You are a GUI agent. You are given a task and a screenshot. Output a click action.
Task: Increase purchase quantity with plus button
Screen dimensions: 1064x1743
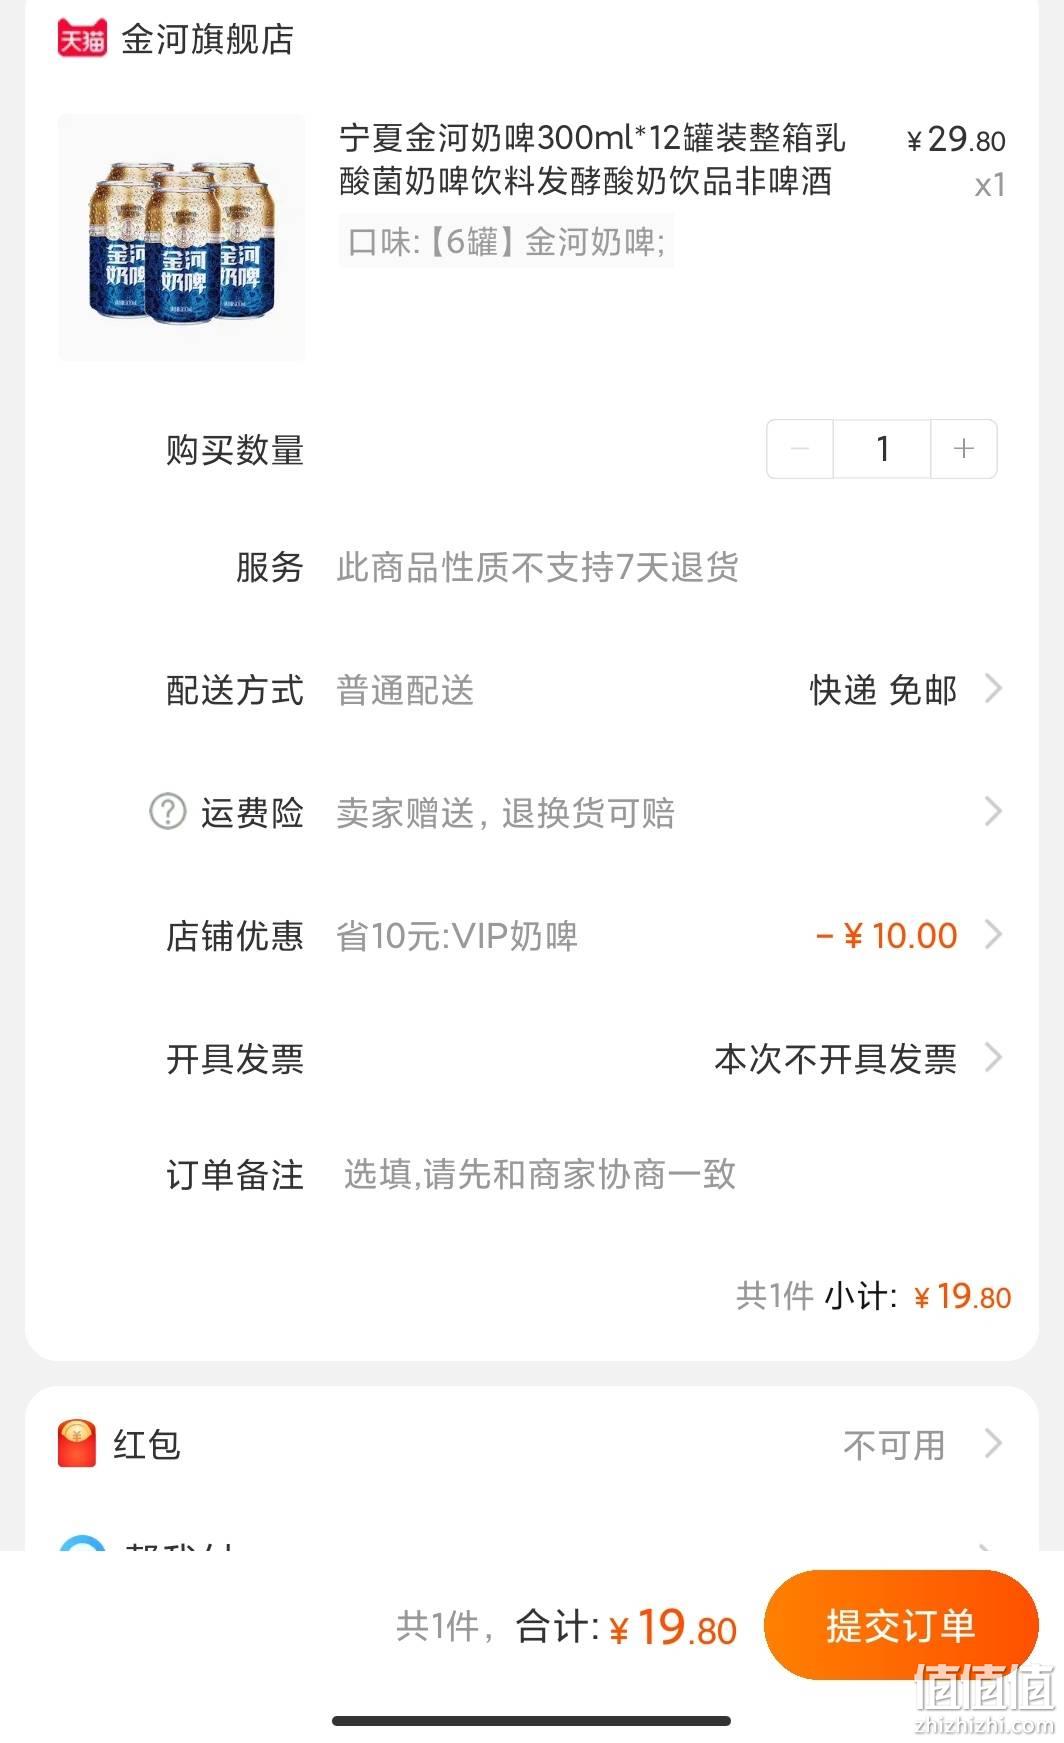point(964,449)
